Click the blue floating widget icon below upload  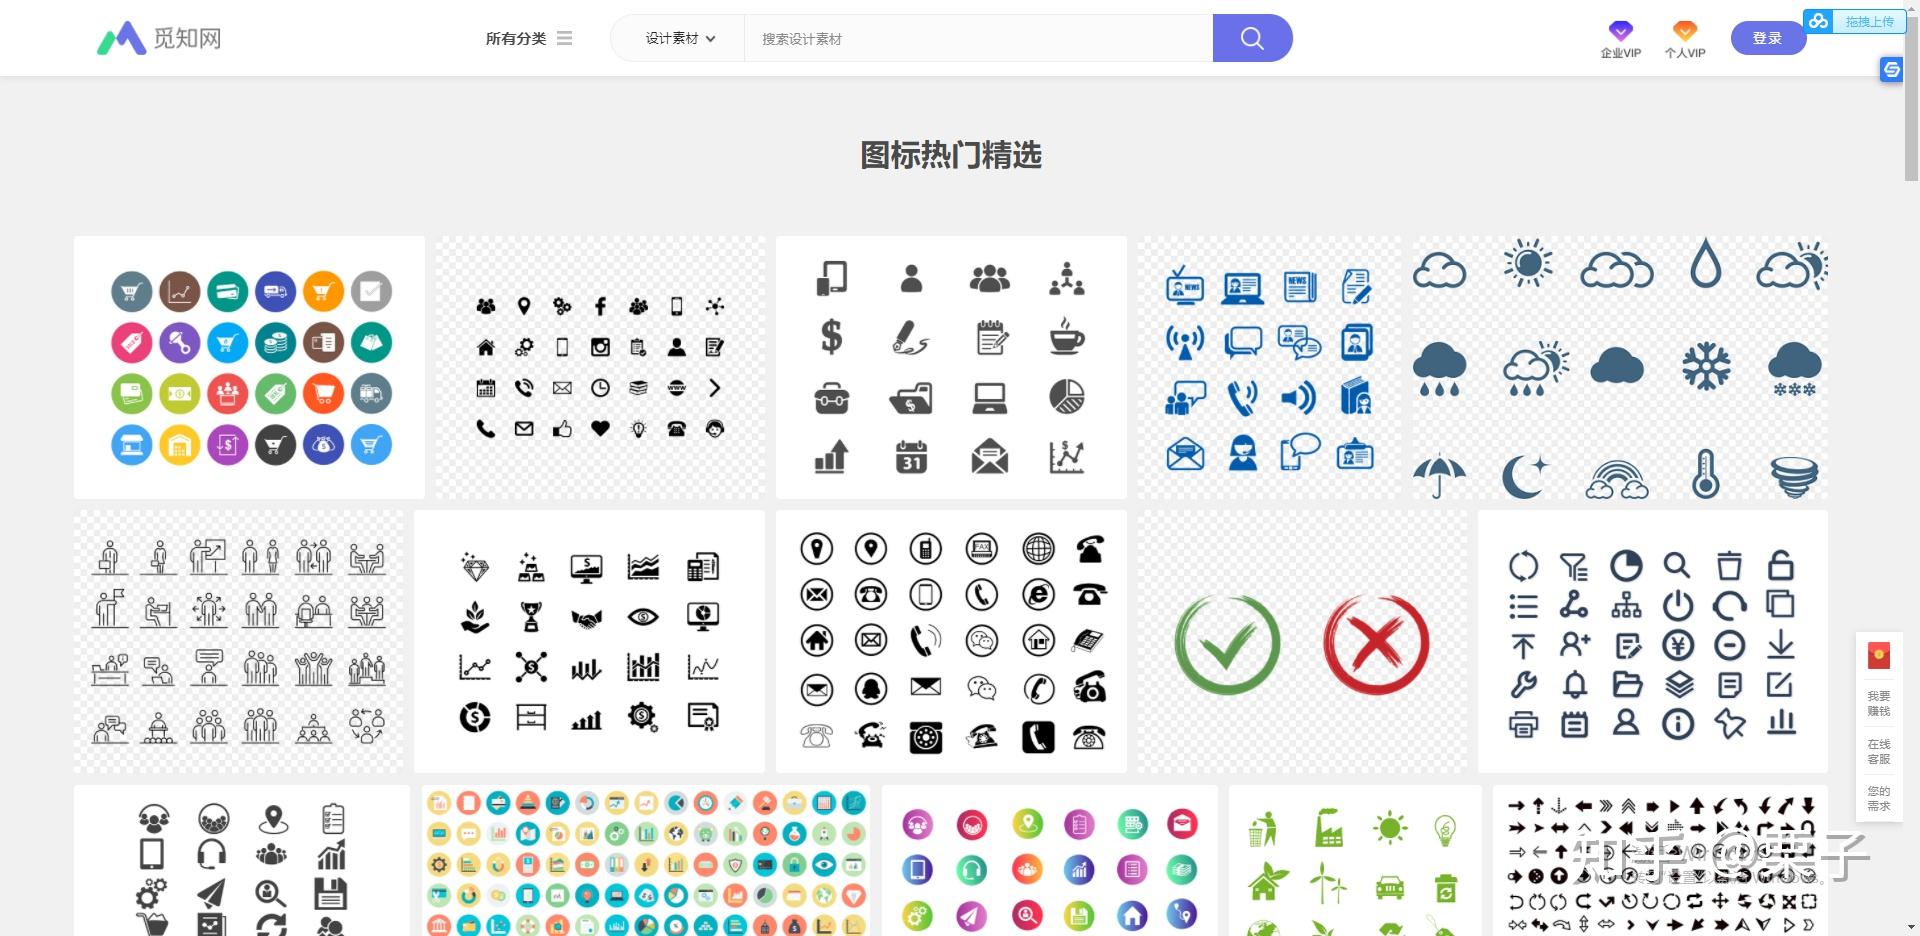click(x=1890, y=69)
